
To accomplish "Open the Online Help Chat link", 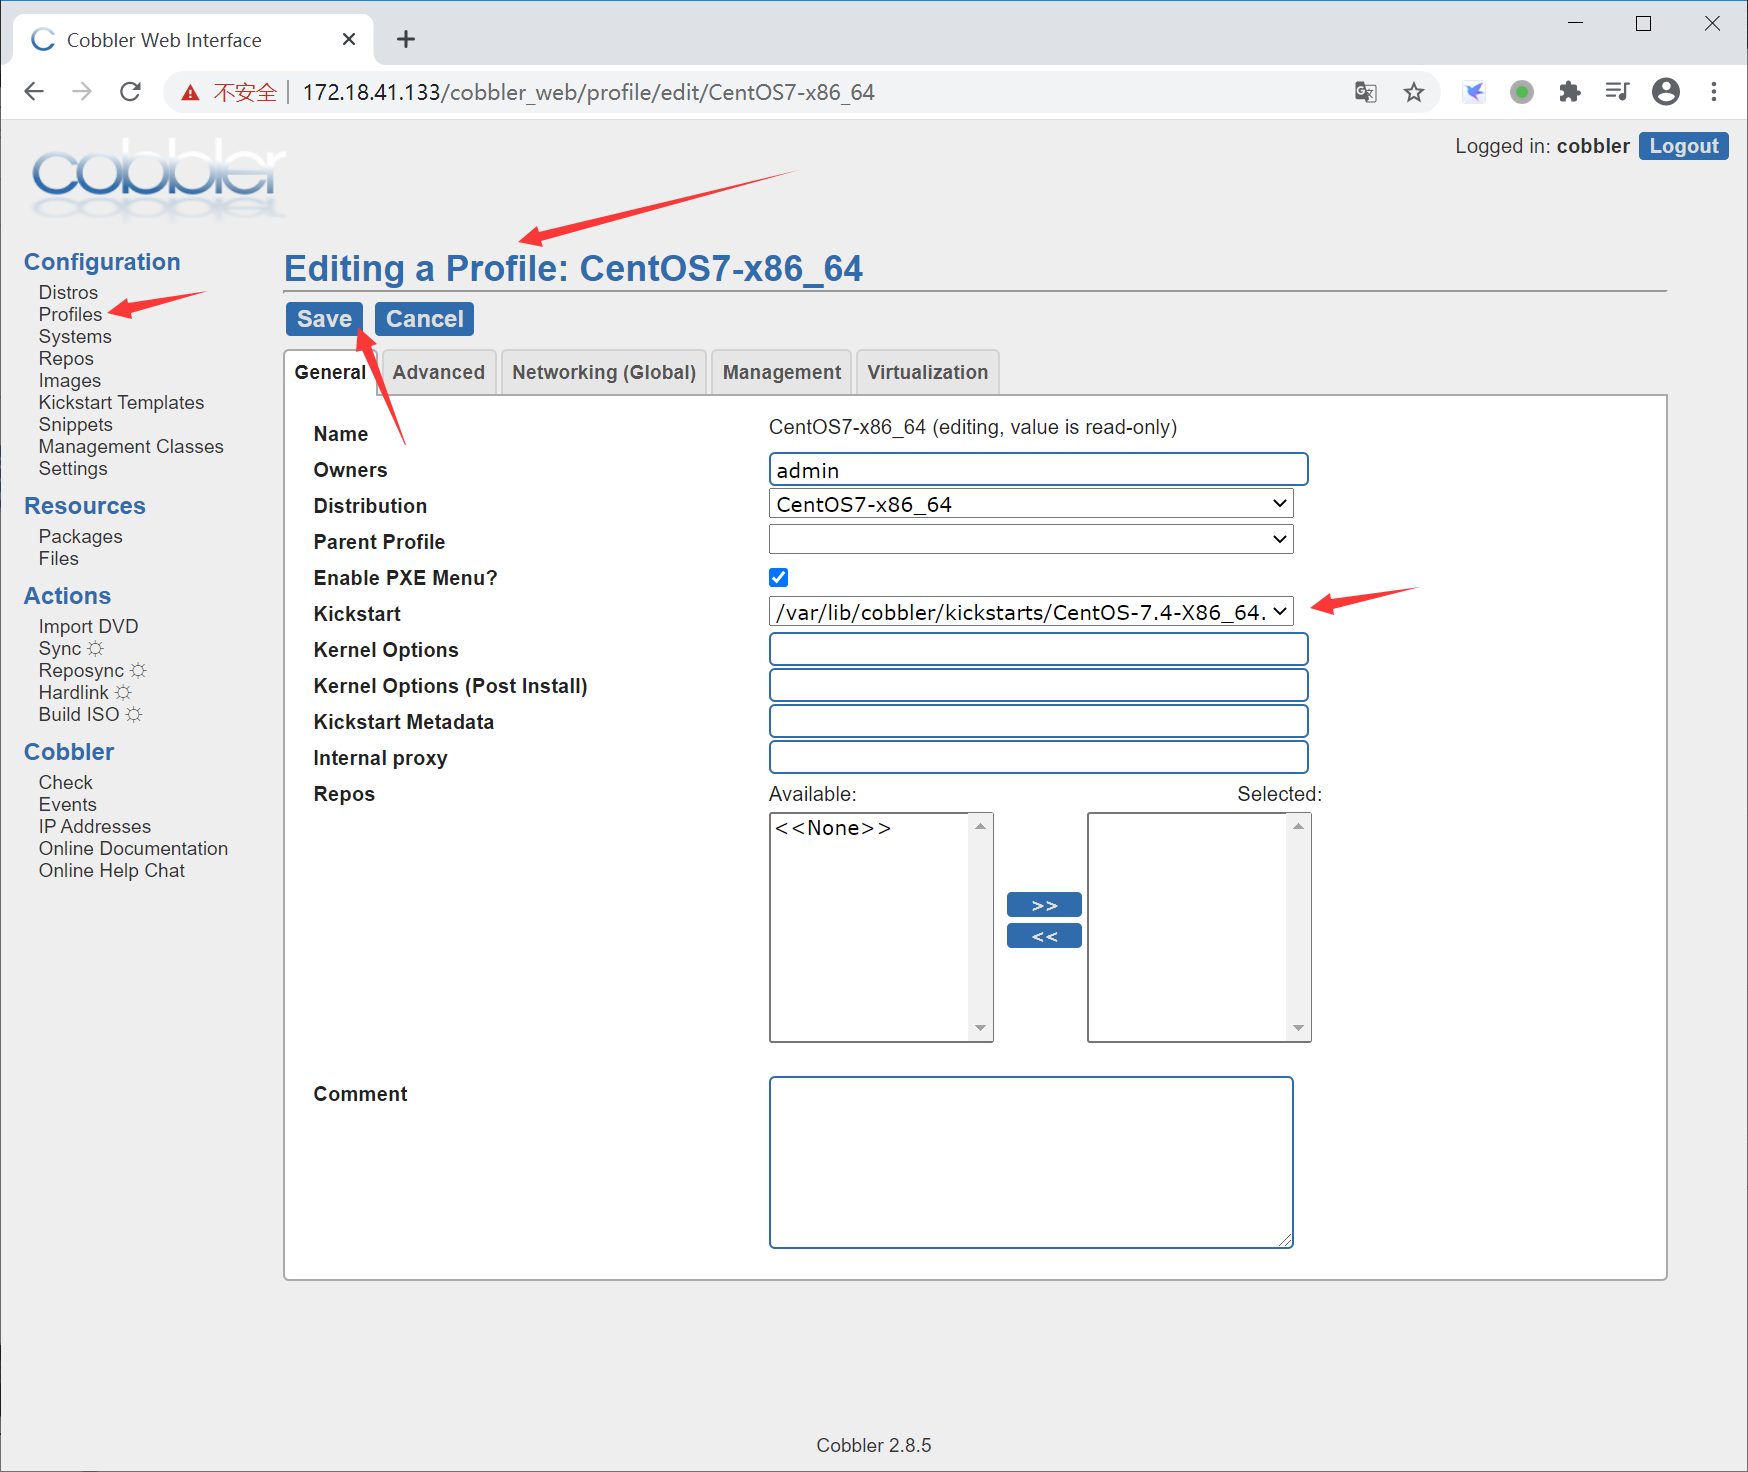I will pos(112,870).
